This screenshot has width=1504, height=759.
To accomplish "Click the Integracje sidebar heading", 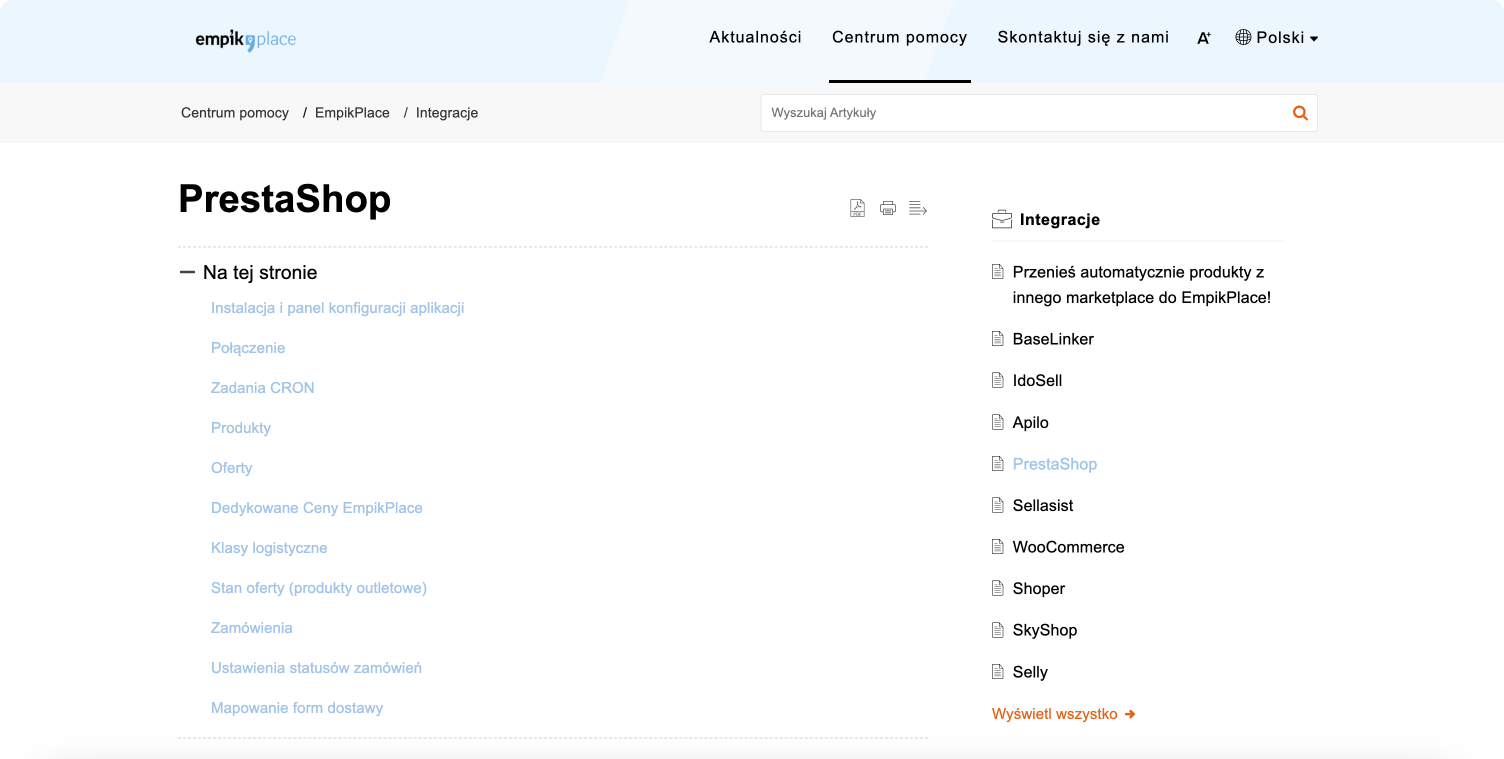I will [x=1060, y=219].
